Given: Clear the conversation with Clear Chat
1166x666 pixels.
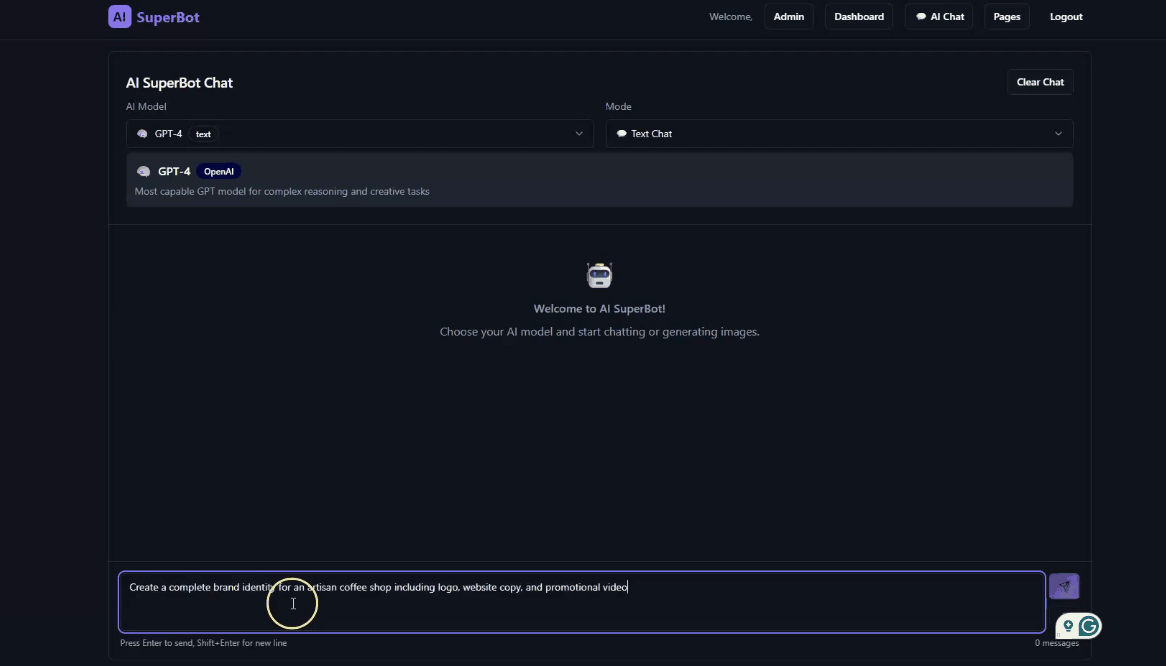Looking at the screenshot, I should point(1040,82).
